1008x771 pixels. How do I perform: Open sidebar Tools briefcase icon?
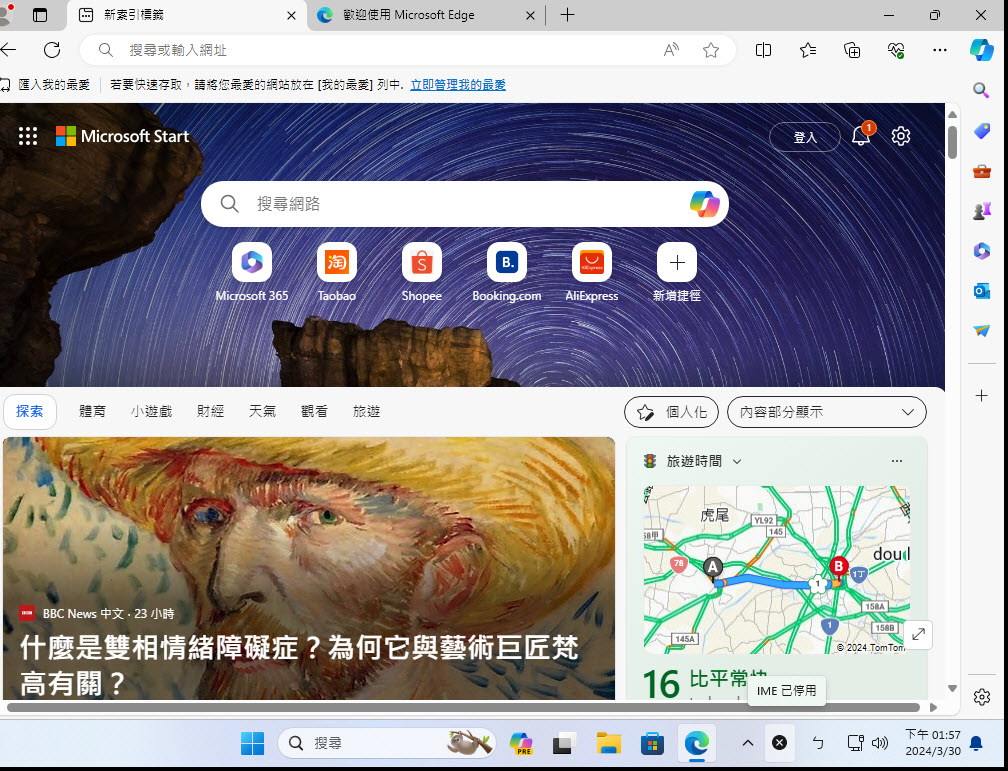pyautogui.click(x=981, y=171)
